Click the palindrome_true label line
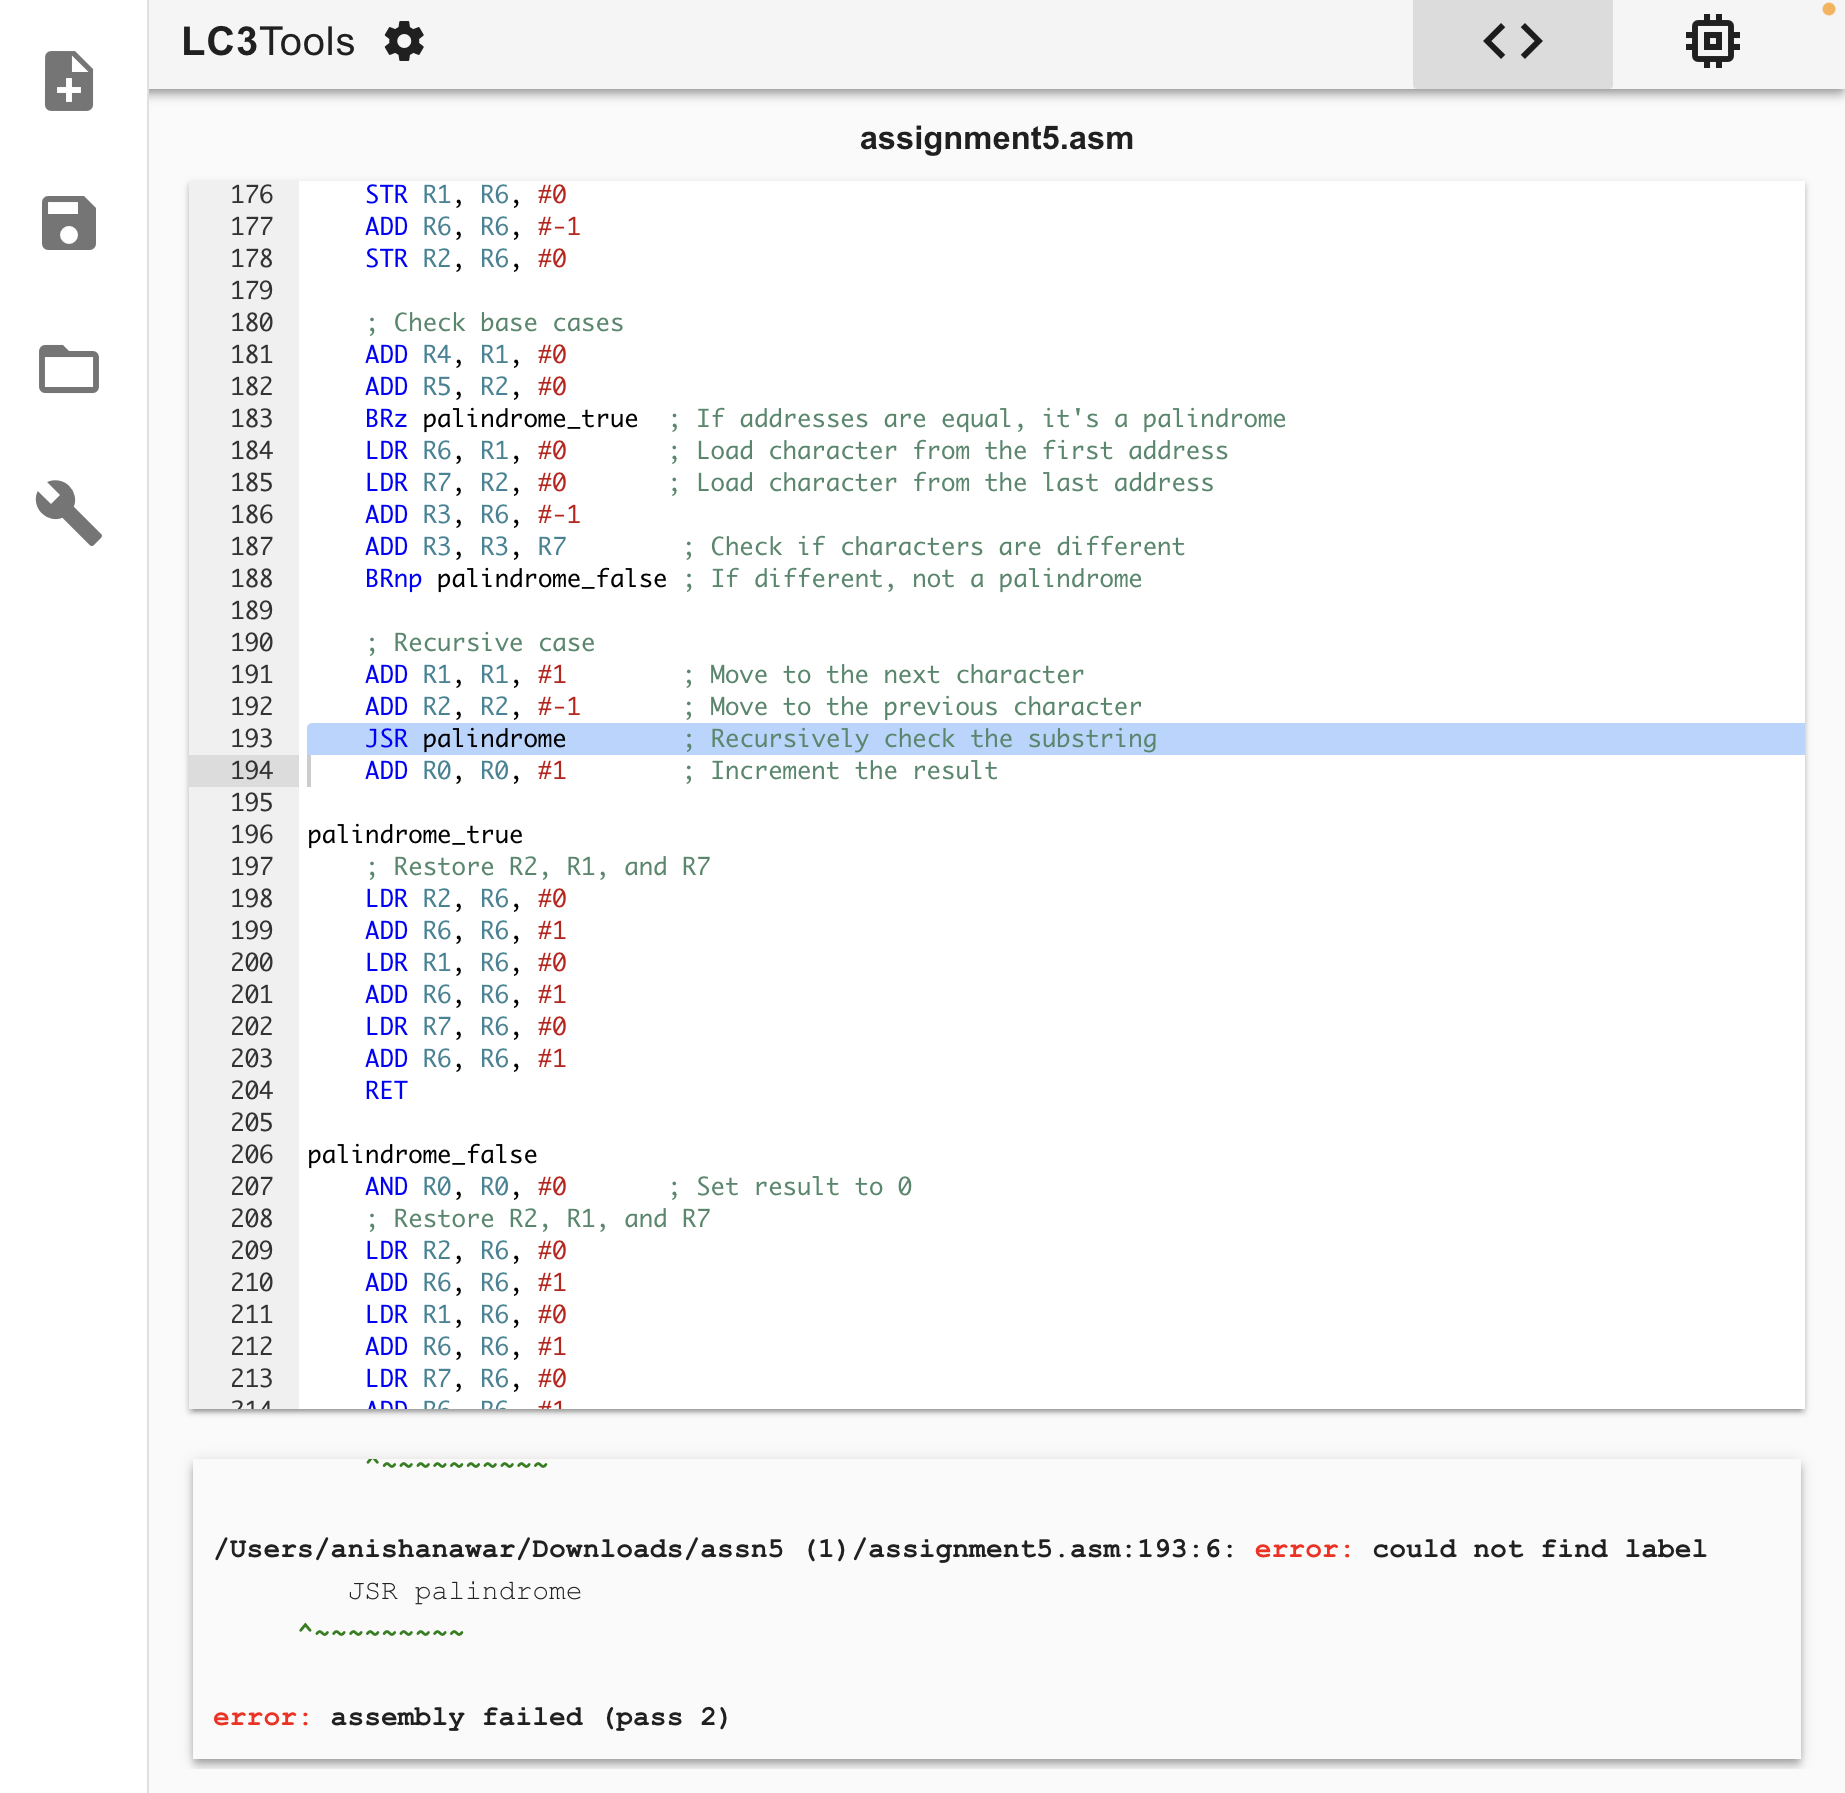The width and height of the screenshot is (1845, 1793). pos(414,835)
